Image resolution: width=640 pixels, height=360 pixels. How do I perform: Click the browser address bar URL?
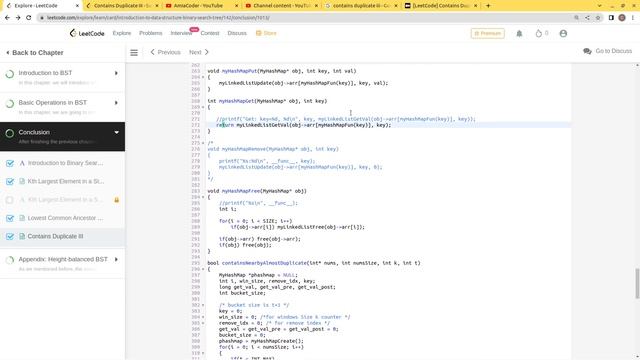point(158,18)
